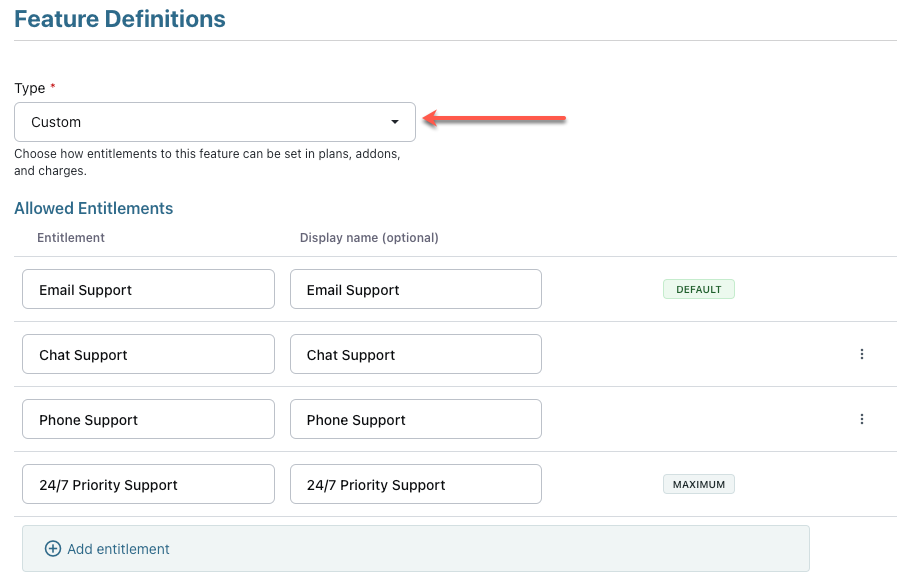This screenshot has width=897, height=588.
Task: Click the MAXIMUM badge on Priority Support
Action: coord(698,484)
